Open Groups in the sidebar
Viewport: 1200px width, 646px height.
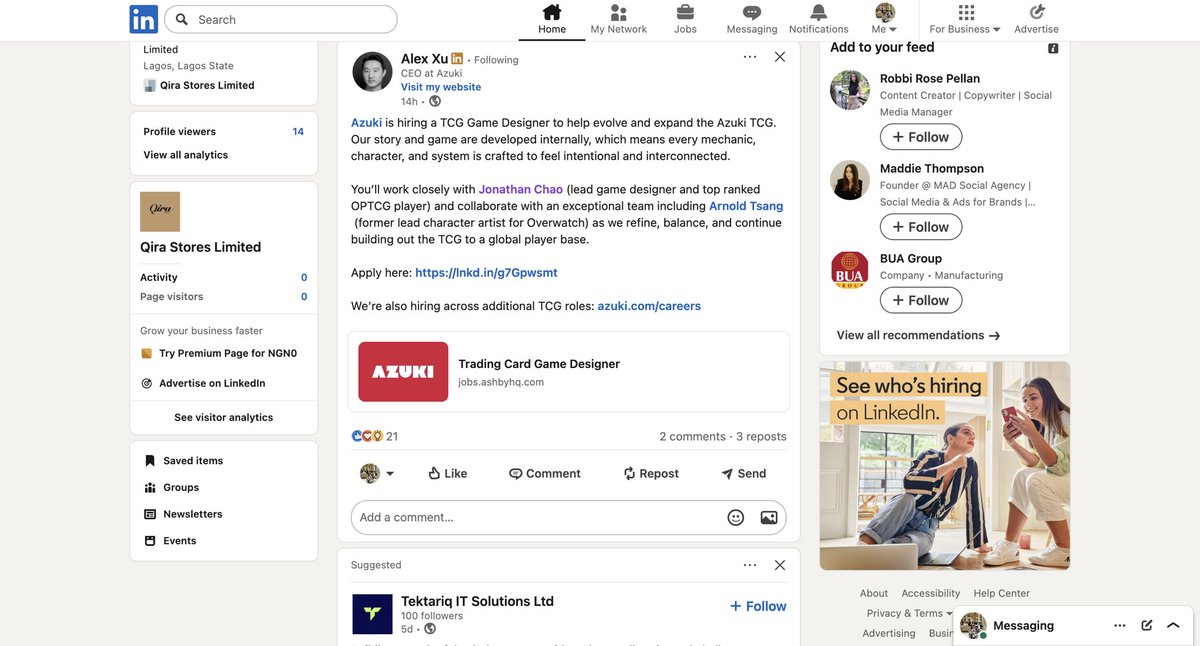172,487
